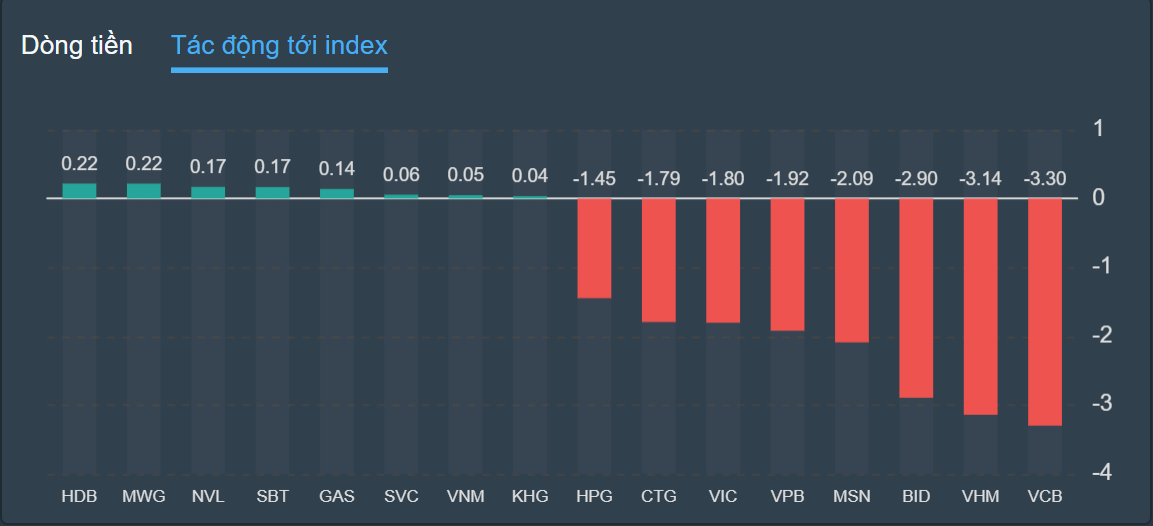
Task: Click the VIC red bar
Action: coord(723,260)
